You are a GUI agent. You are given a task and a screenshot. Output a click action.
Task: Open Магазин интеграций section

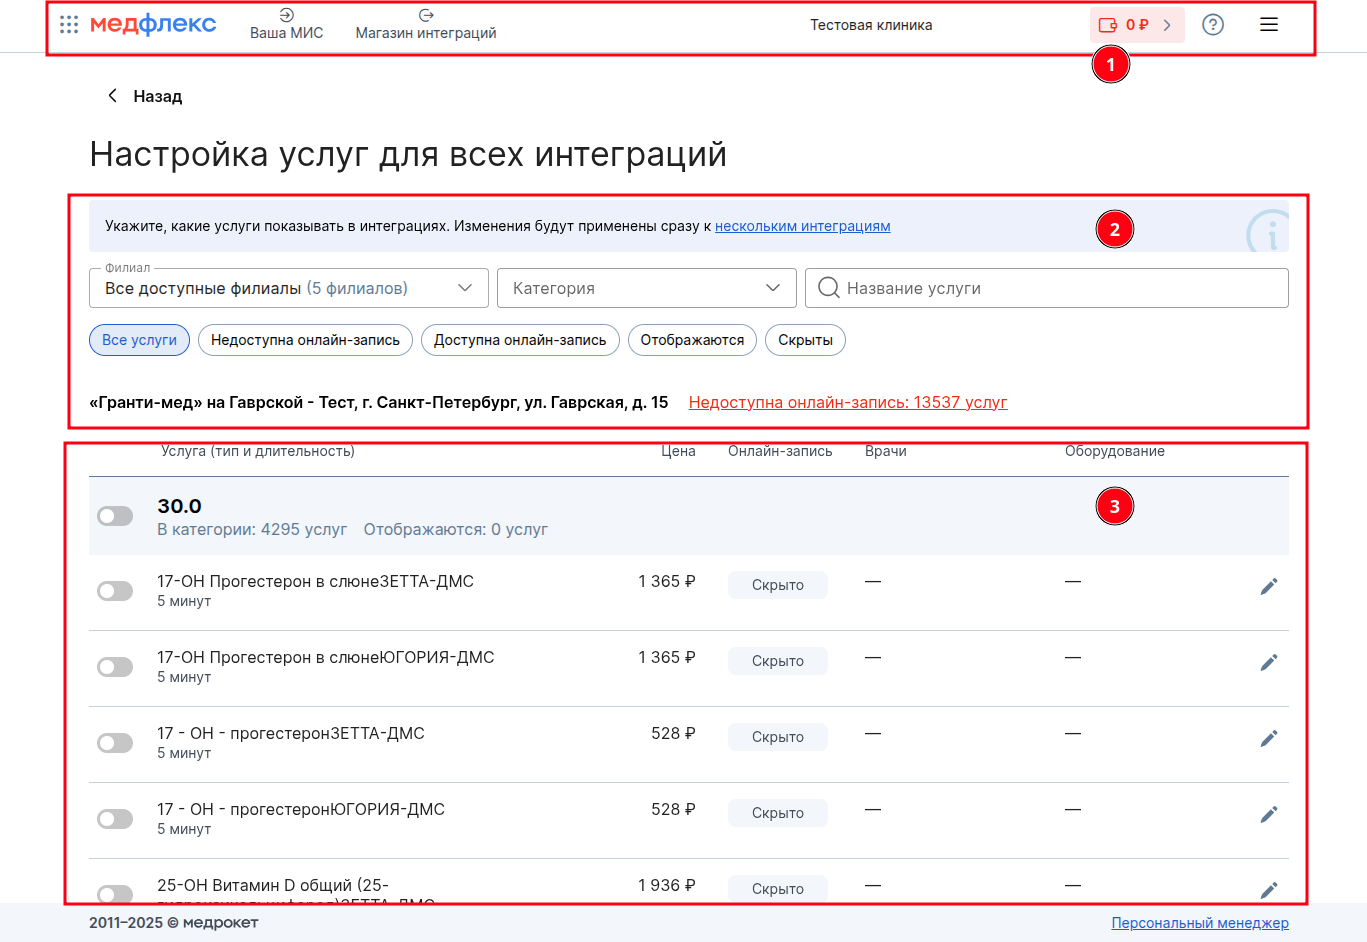(426, 25)
